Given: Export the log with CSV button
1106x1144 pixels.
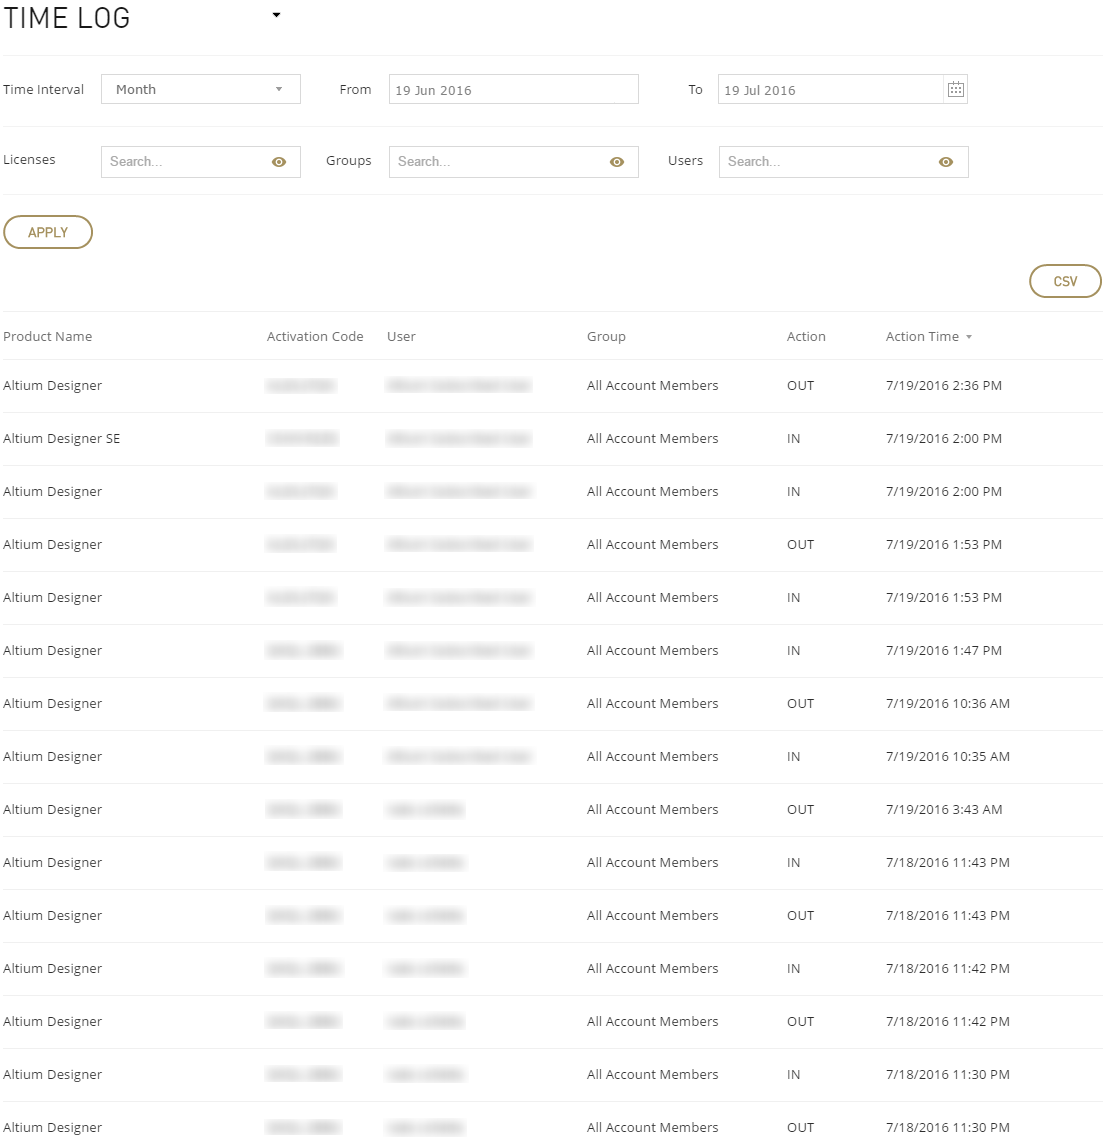Looking at the screenshot, I should pyautogui.click(x=1065, y=282).
